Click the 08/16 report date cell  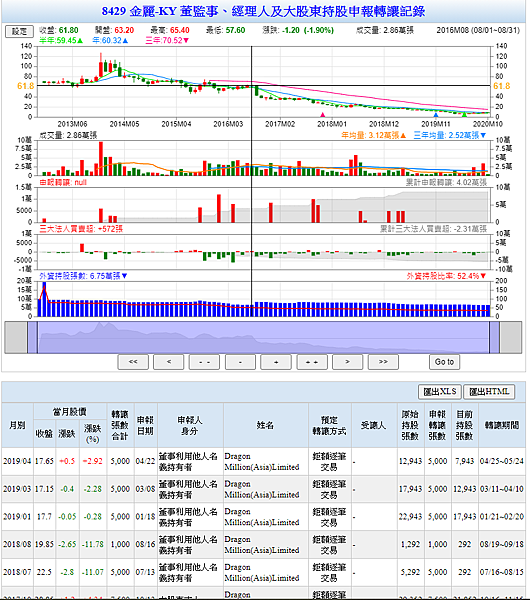(145, 544)
